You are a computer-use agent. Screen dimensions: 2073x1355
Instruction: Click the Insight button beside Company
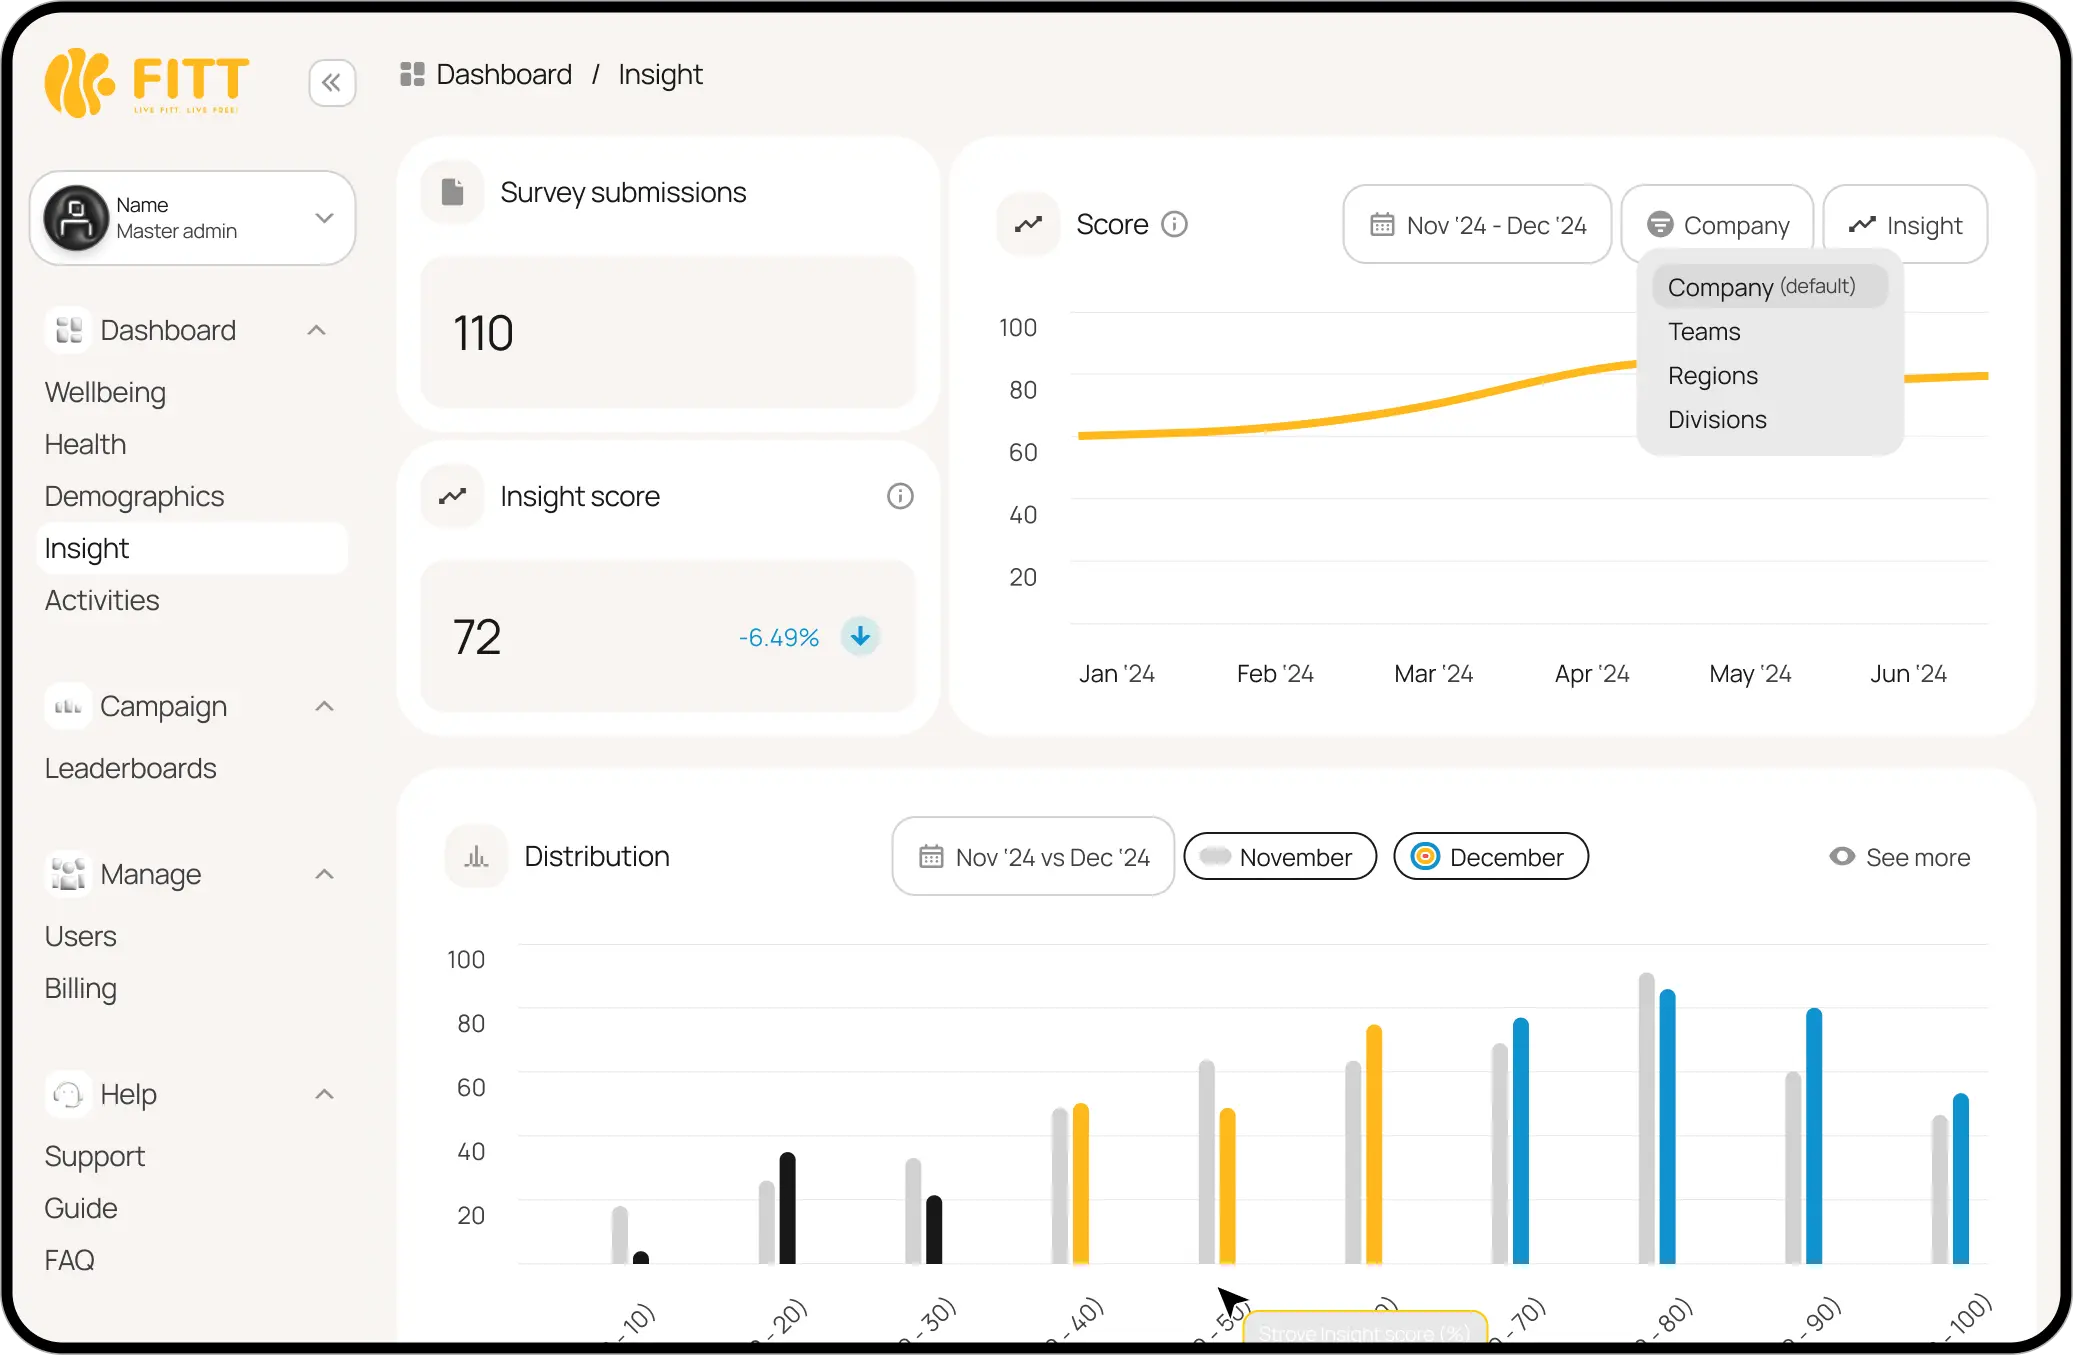pos(1905,225)
